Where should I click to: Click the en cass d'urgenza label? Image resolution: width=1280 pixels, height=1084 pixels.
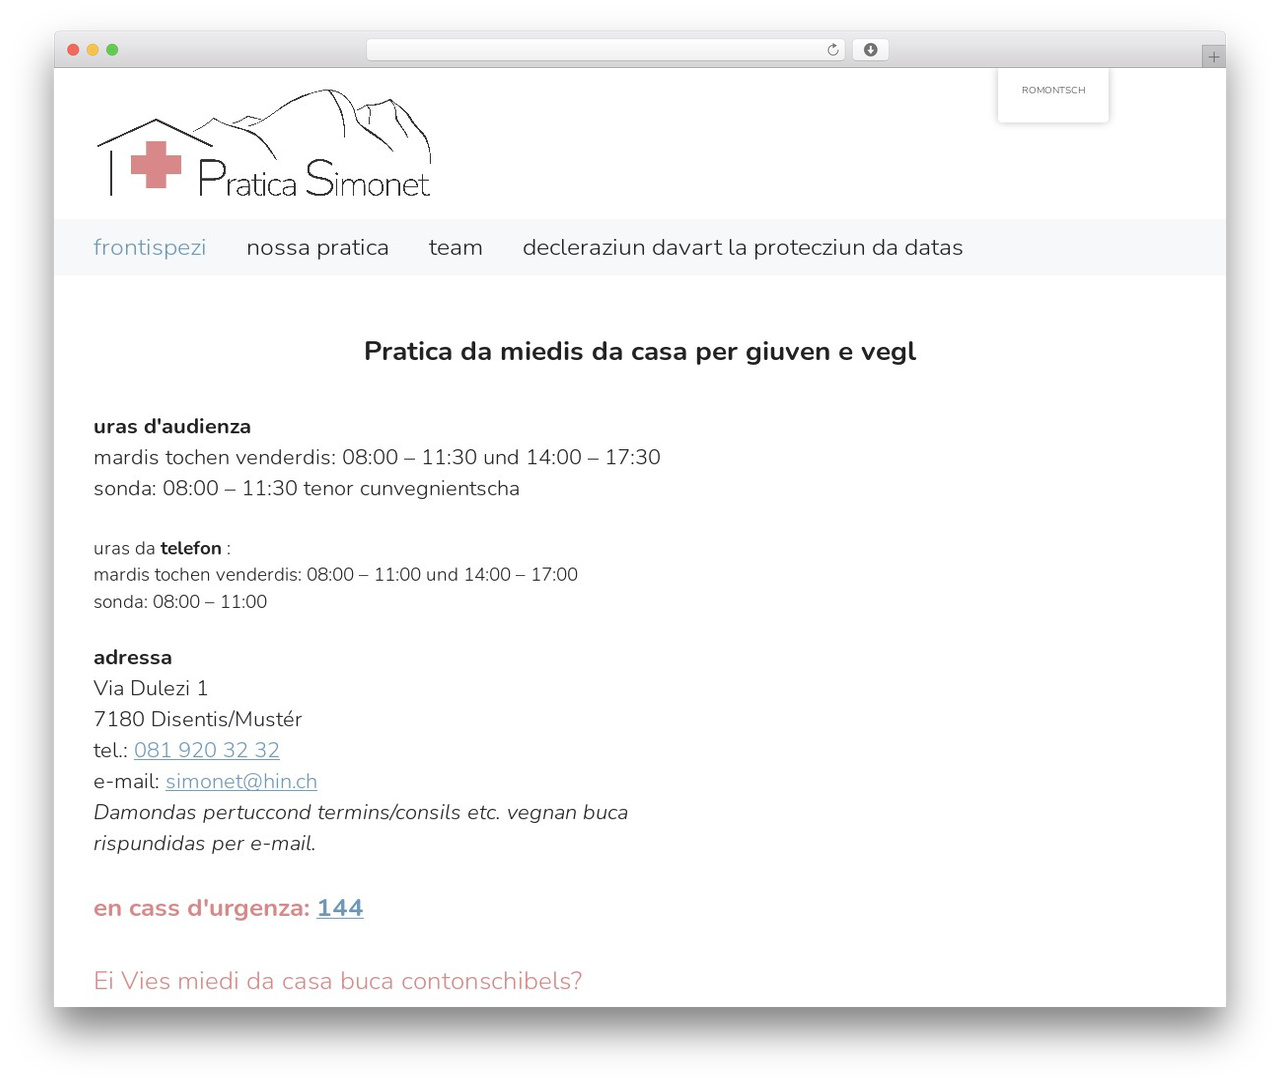click(202, 908)
